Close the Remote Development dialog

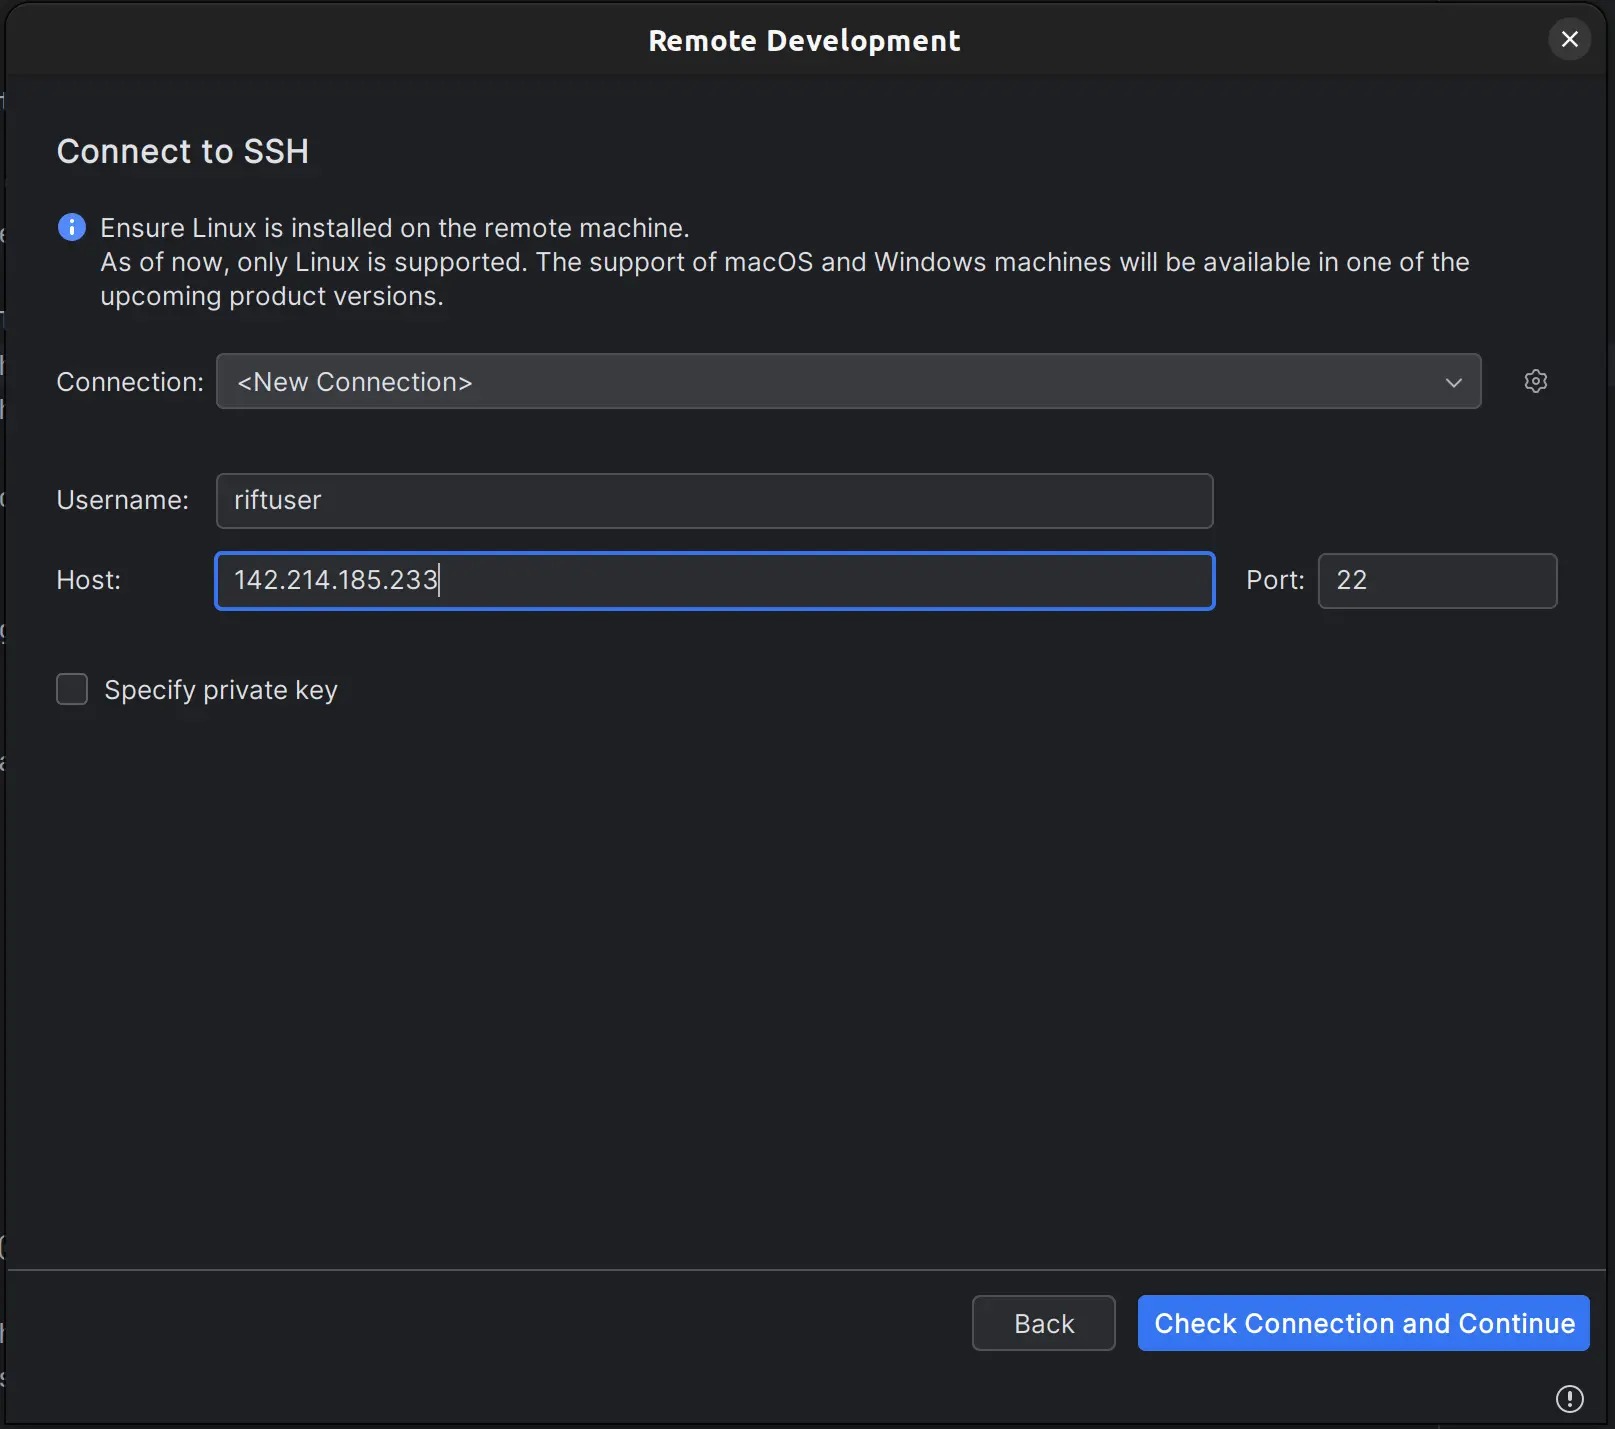pyautogui.click(x=1569, y=40)
